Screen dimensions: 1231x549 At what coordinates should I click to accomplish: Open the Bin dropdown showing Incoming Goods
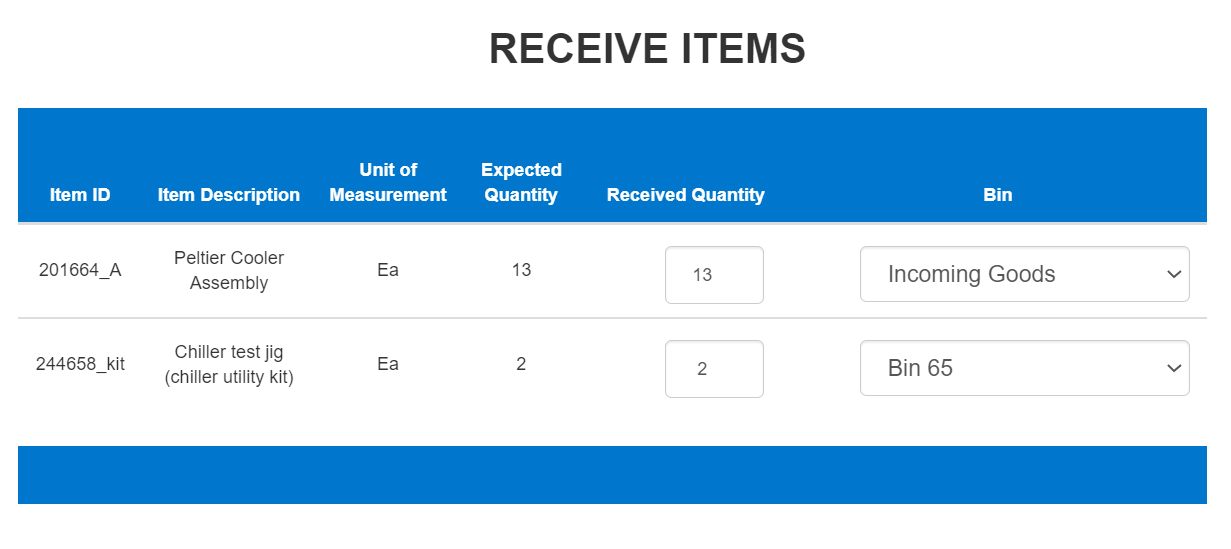1024,274
